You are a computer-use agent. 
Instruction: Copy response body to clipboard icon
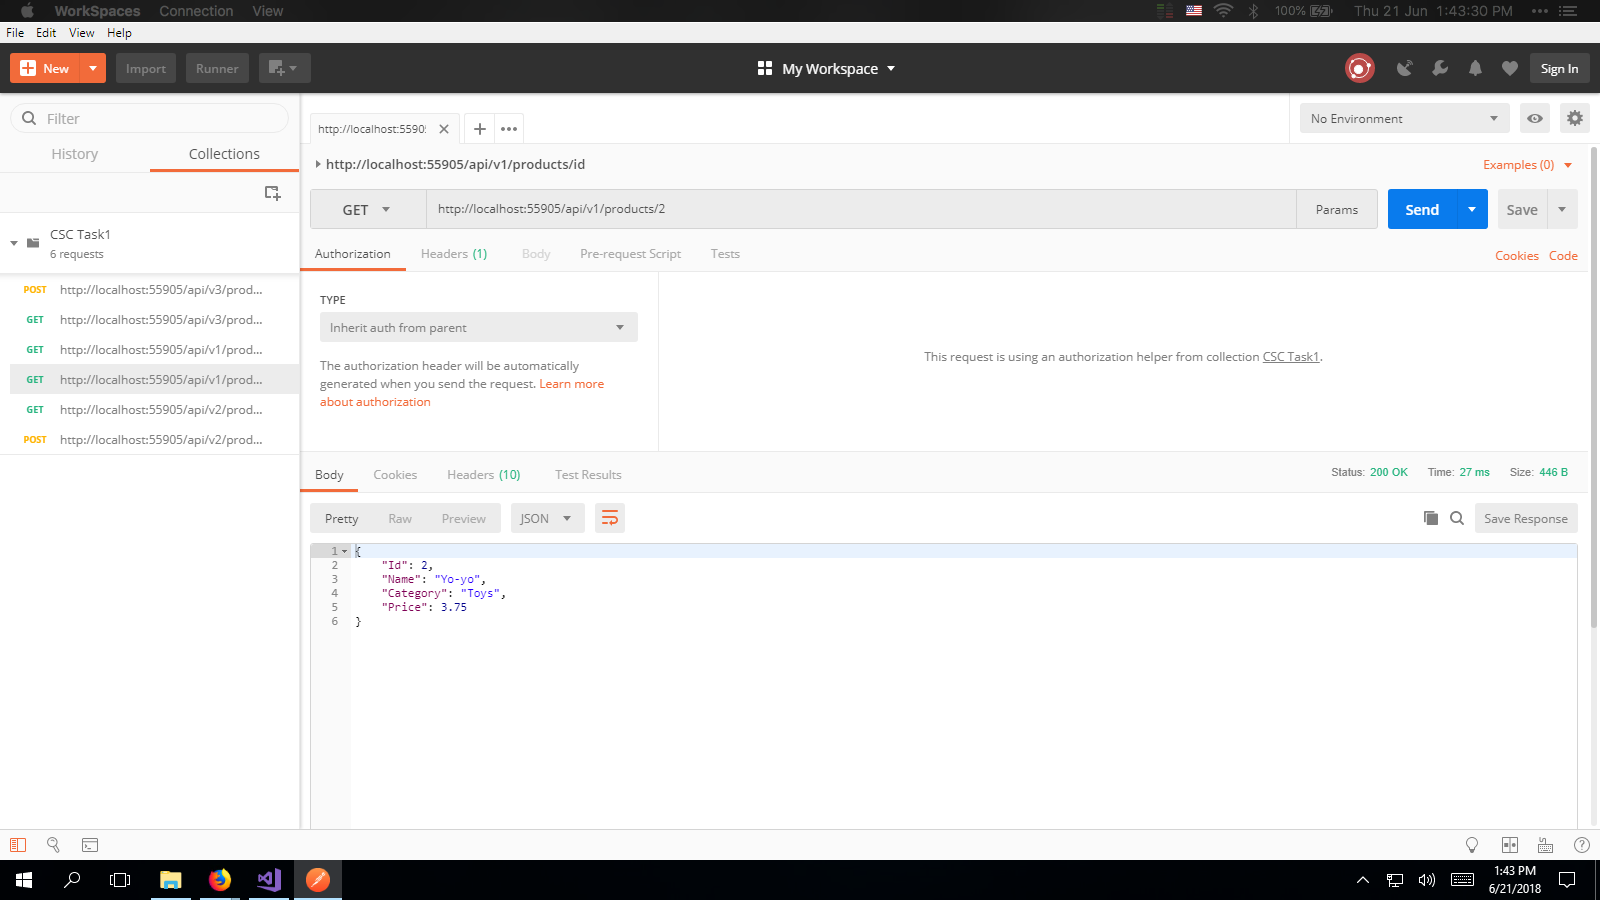[1431, 518]
